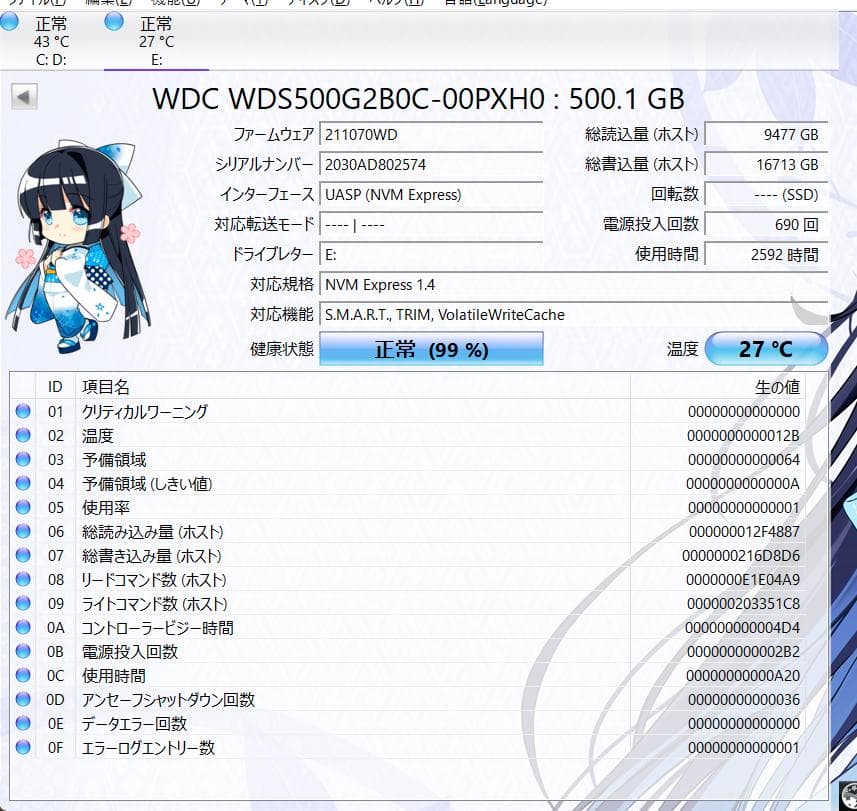Select the コントローラービジー時間 row
Viewport: 857px width, 811px height.
[x=407, y=628]
